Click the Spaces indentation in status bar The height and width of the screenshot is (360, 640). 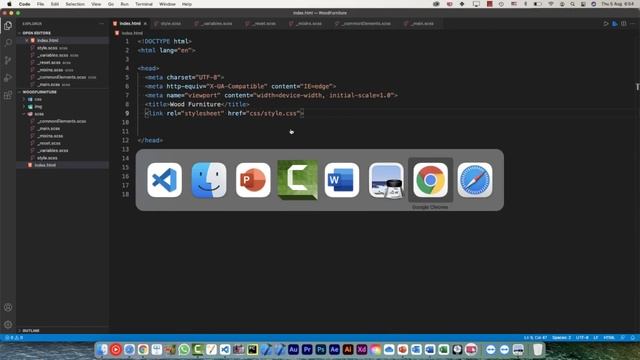(x=561, y=338)
